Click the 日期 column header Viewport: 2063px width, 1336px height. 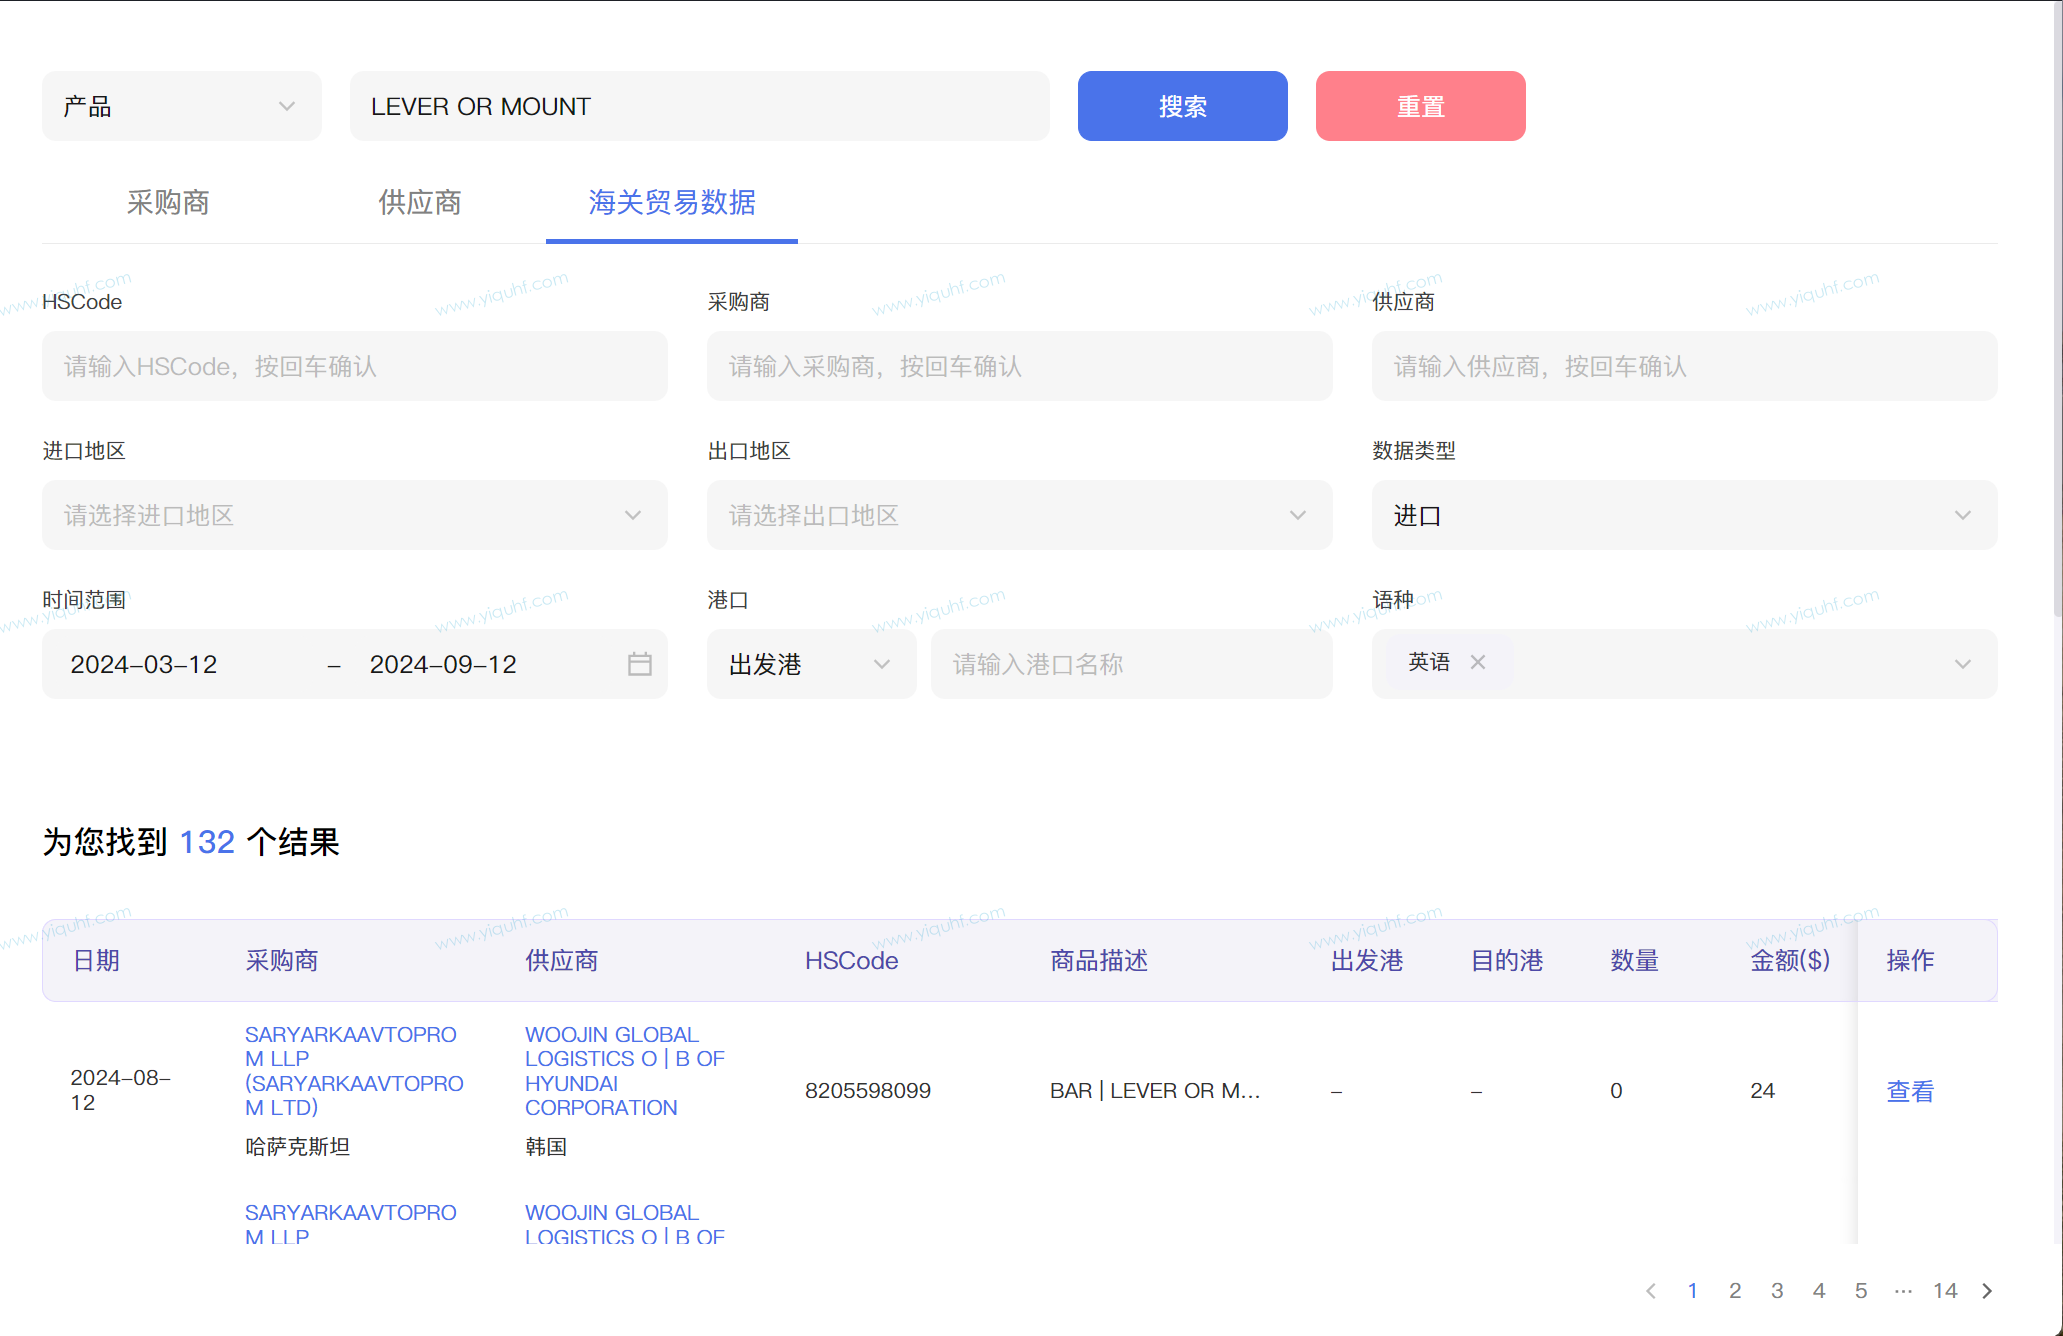97,961
